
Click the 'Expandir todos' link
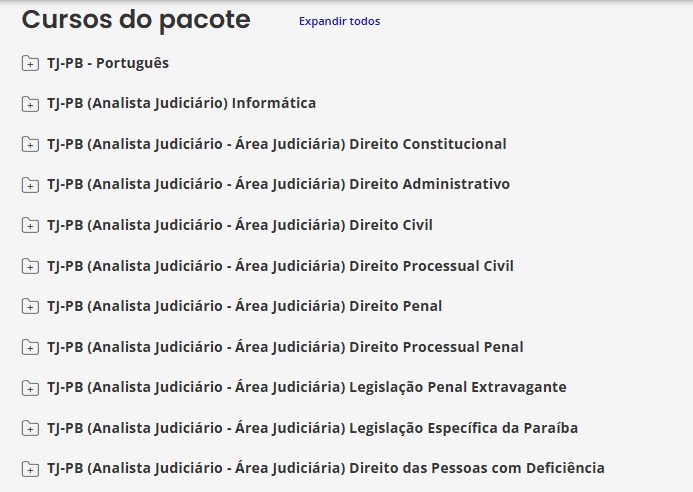339,21
